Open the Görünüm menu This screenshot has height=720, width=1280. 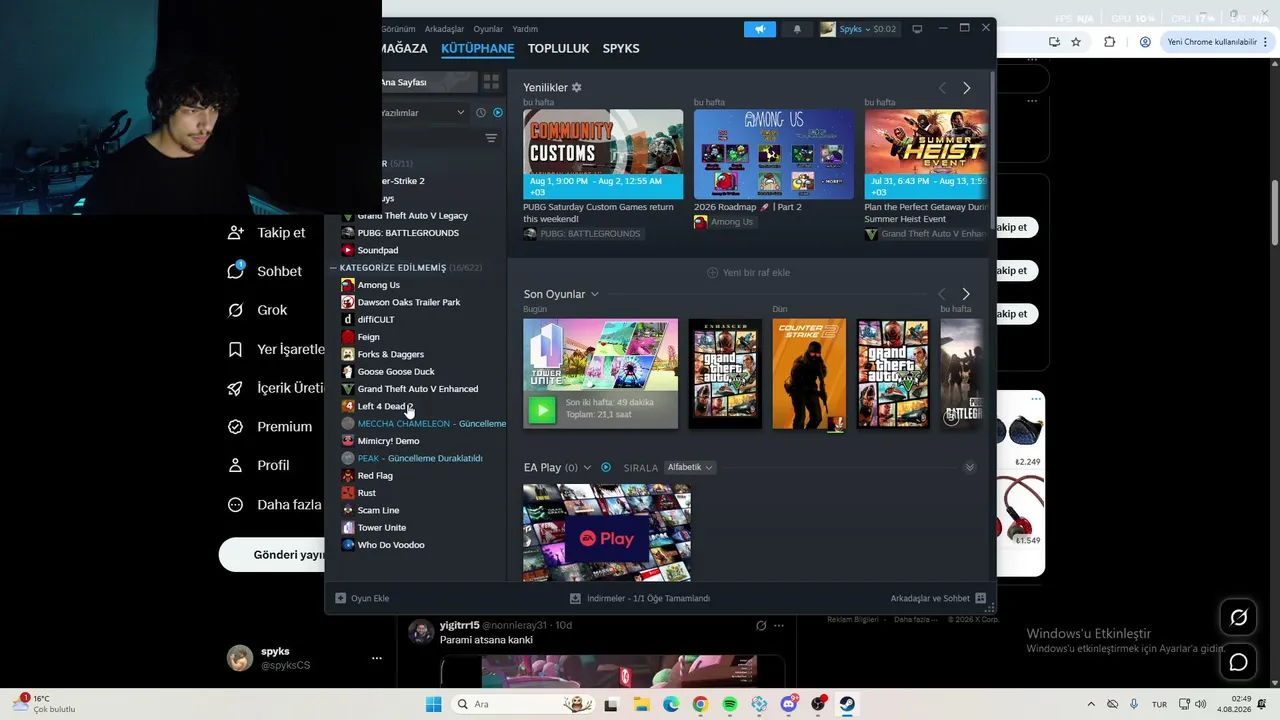(x=398, y=29)
